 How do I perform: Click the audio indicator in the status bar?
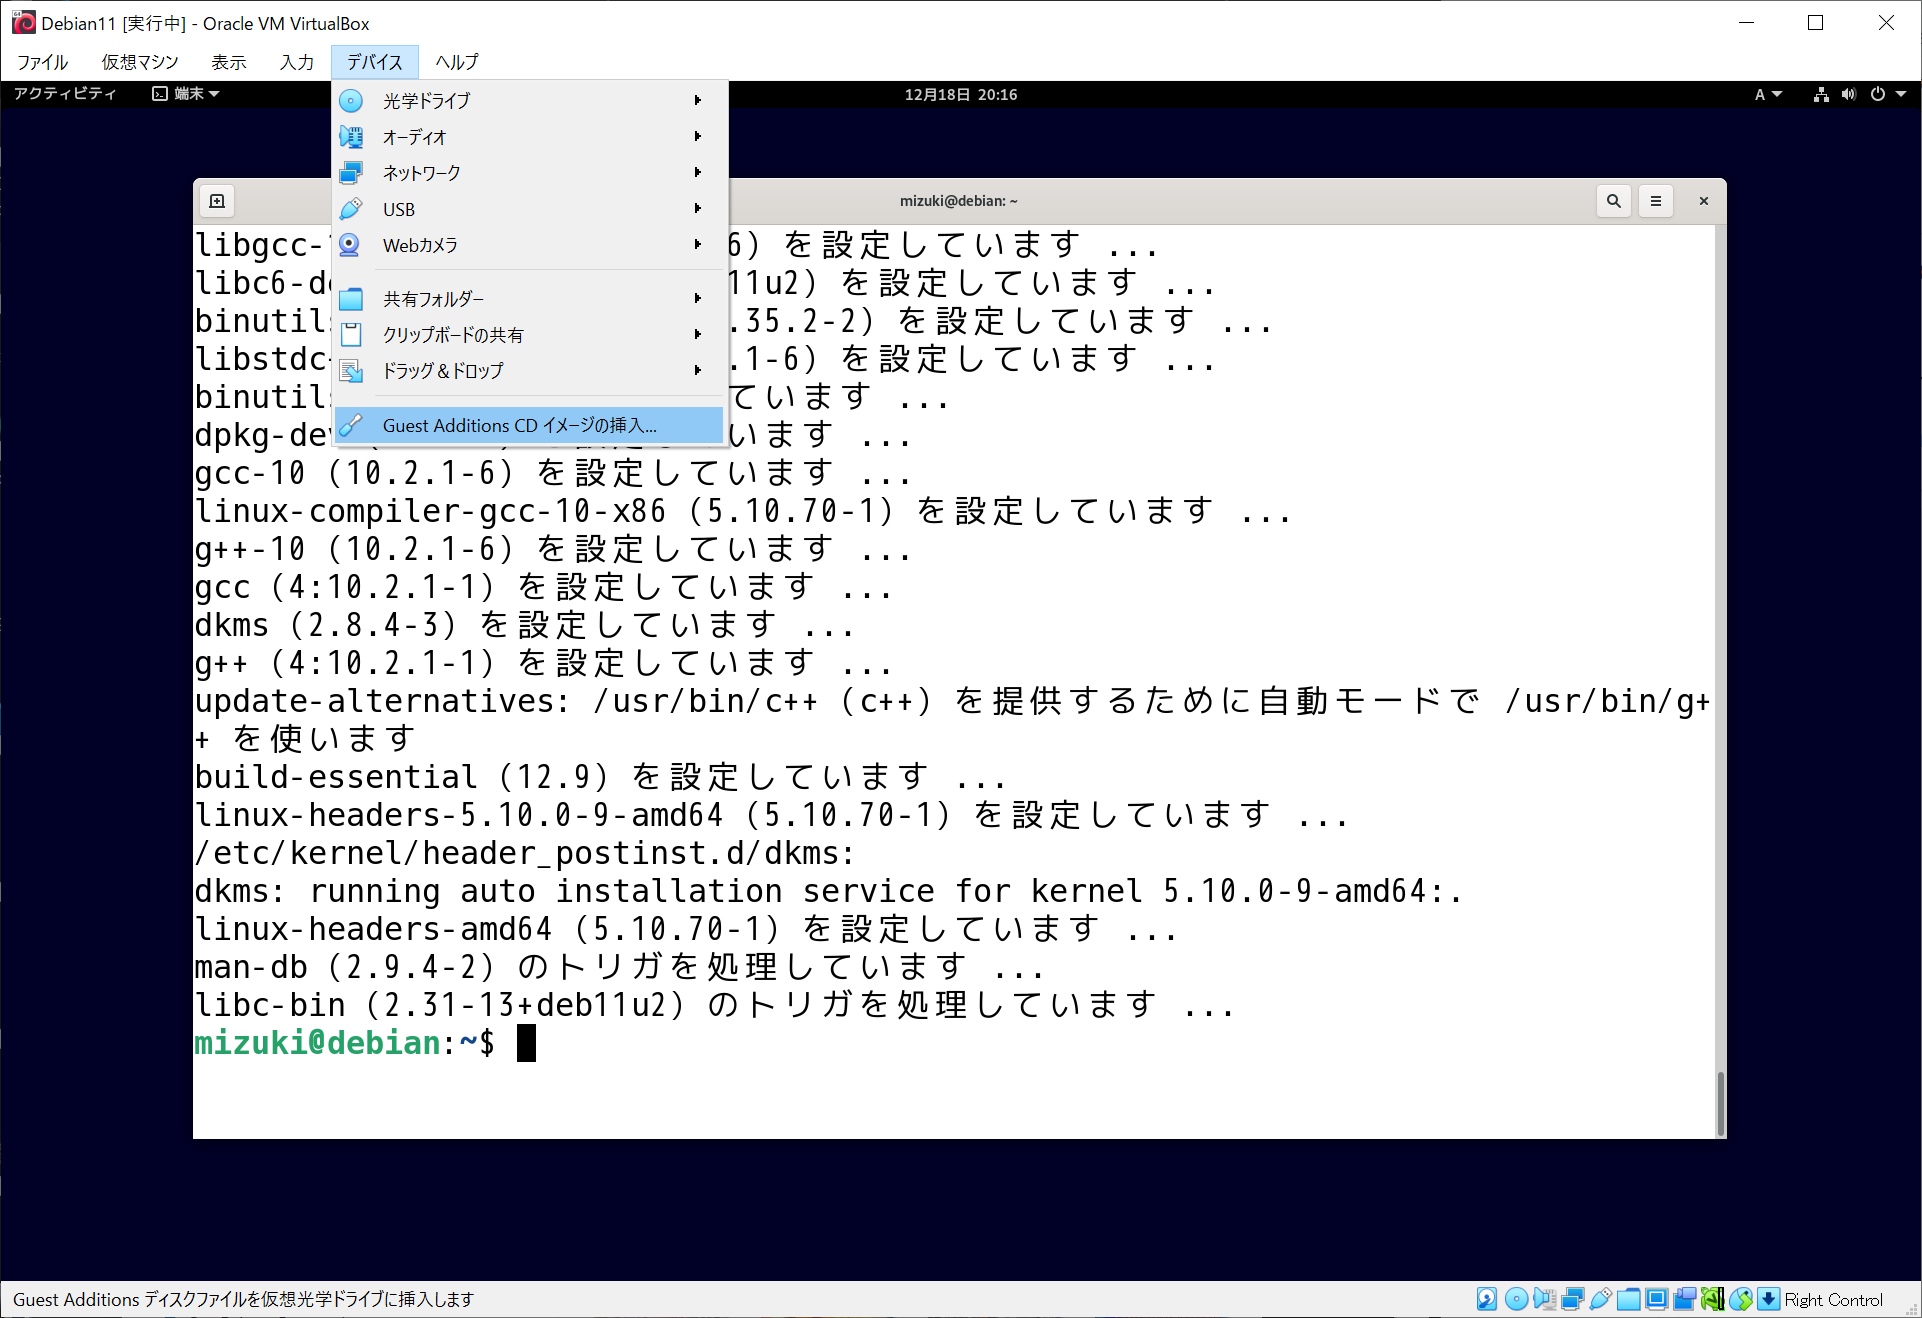[x=1544, y=1299]
